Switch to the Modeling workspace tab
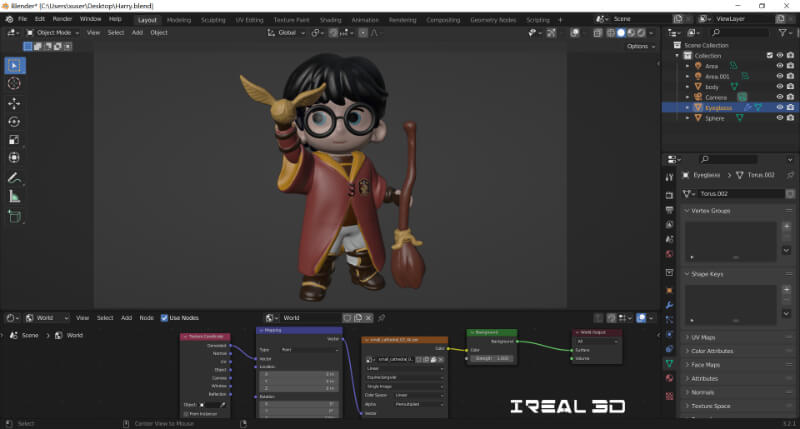The height and width of the screenshot is (429, 800). (179, 20)
